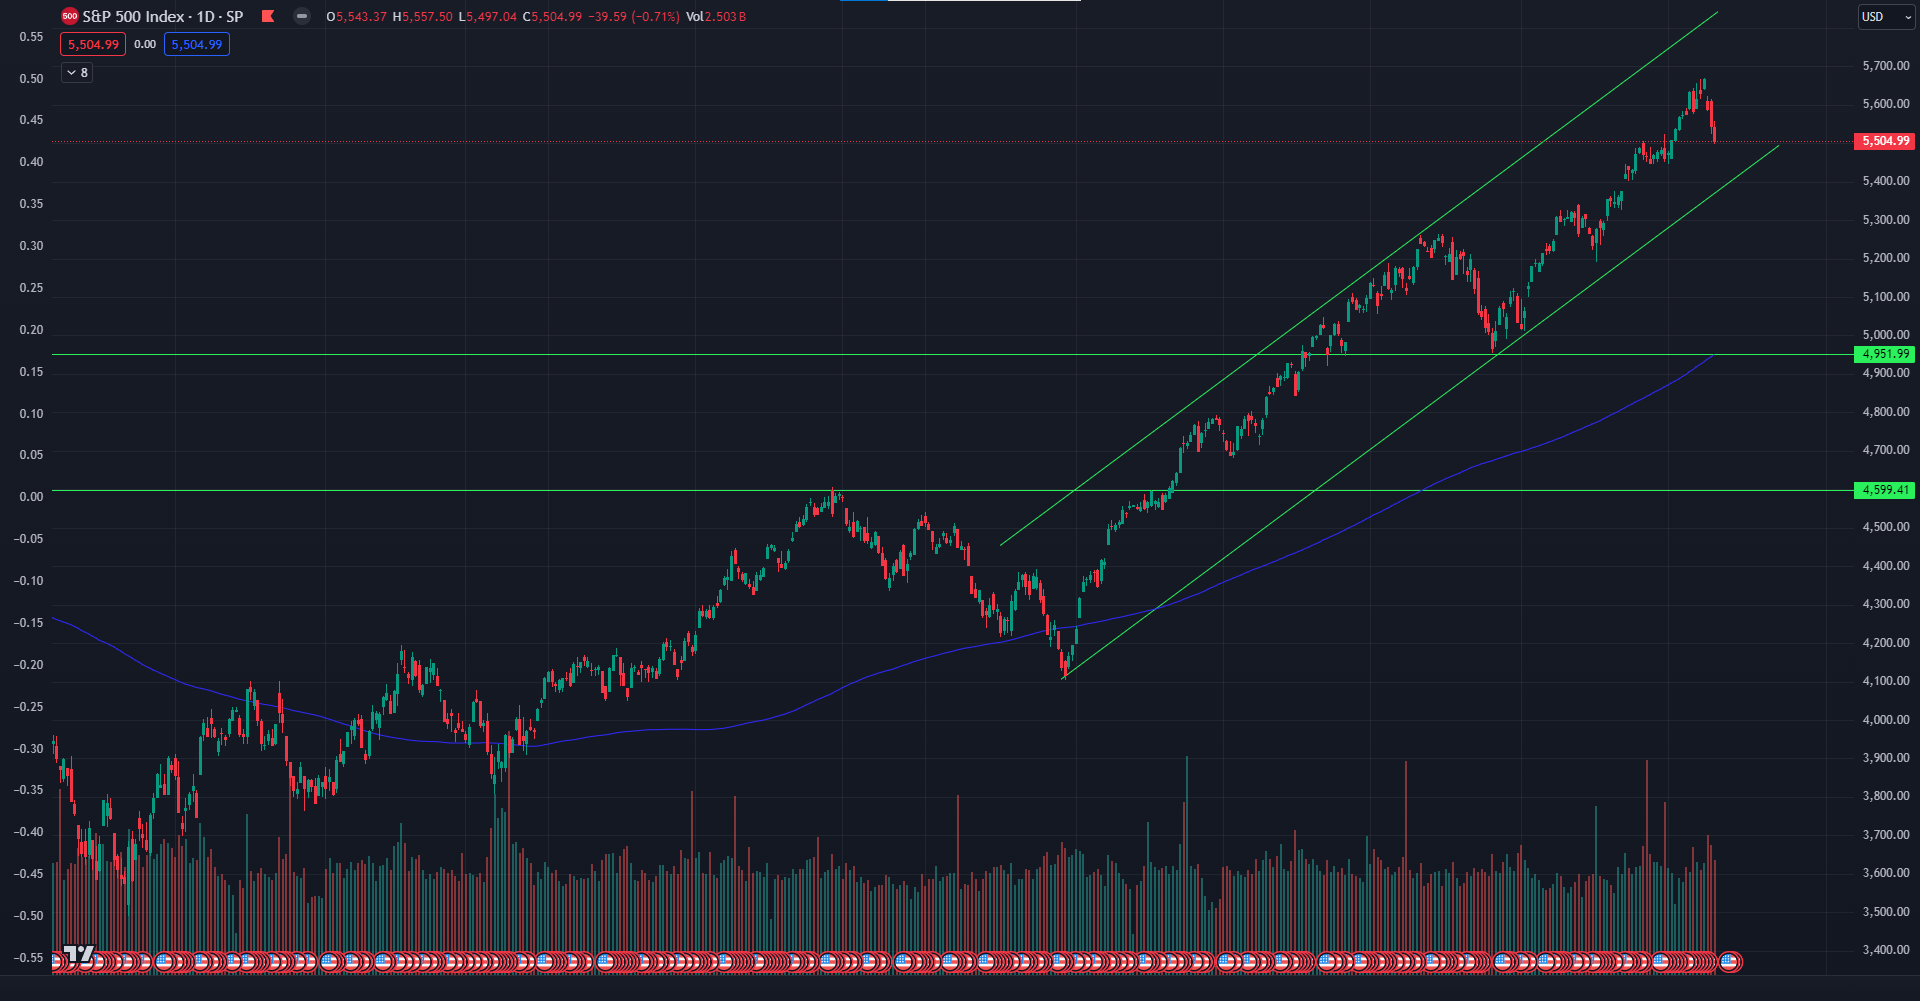Image resolution: width=1920 pixels, height=1001 pixels.
Task: Click the market status minus icon
Action: click(x=302, y=16)
